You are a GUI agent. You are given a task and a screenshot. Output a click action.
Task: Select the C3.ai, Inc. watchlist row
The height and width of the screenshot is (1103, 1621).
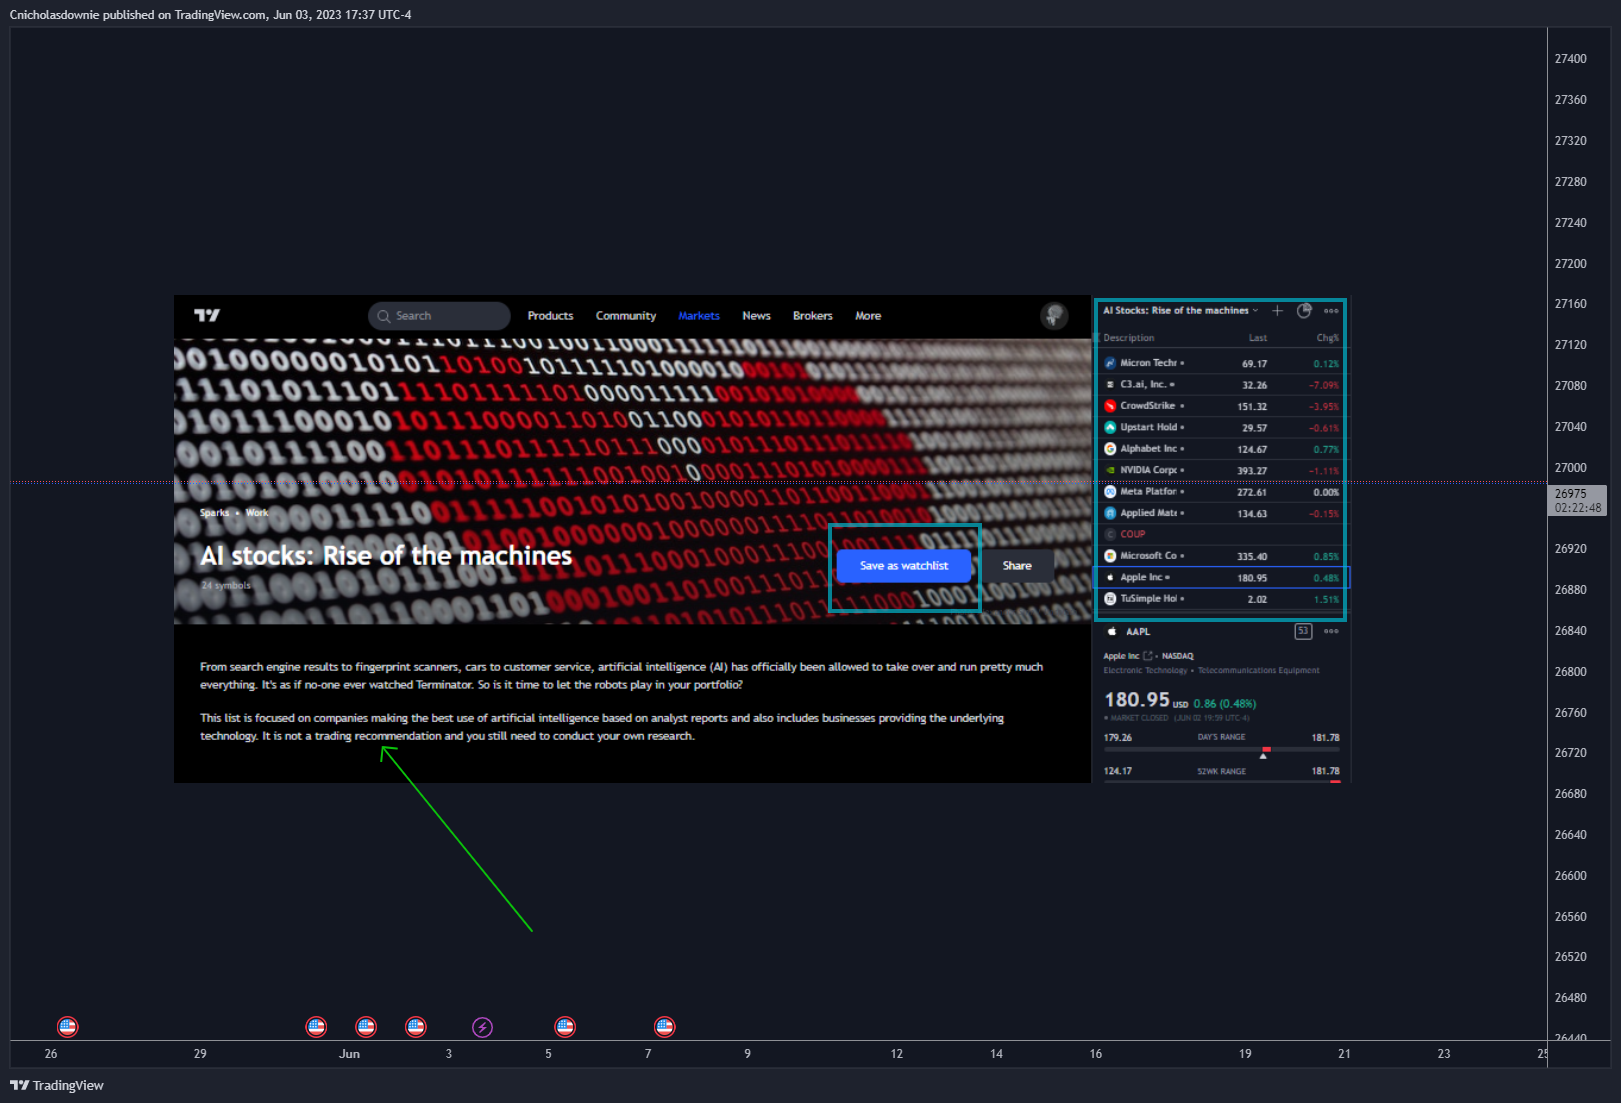(1221, 384)
